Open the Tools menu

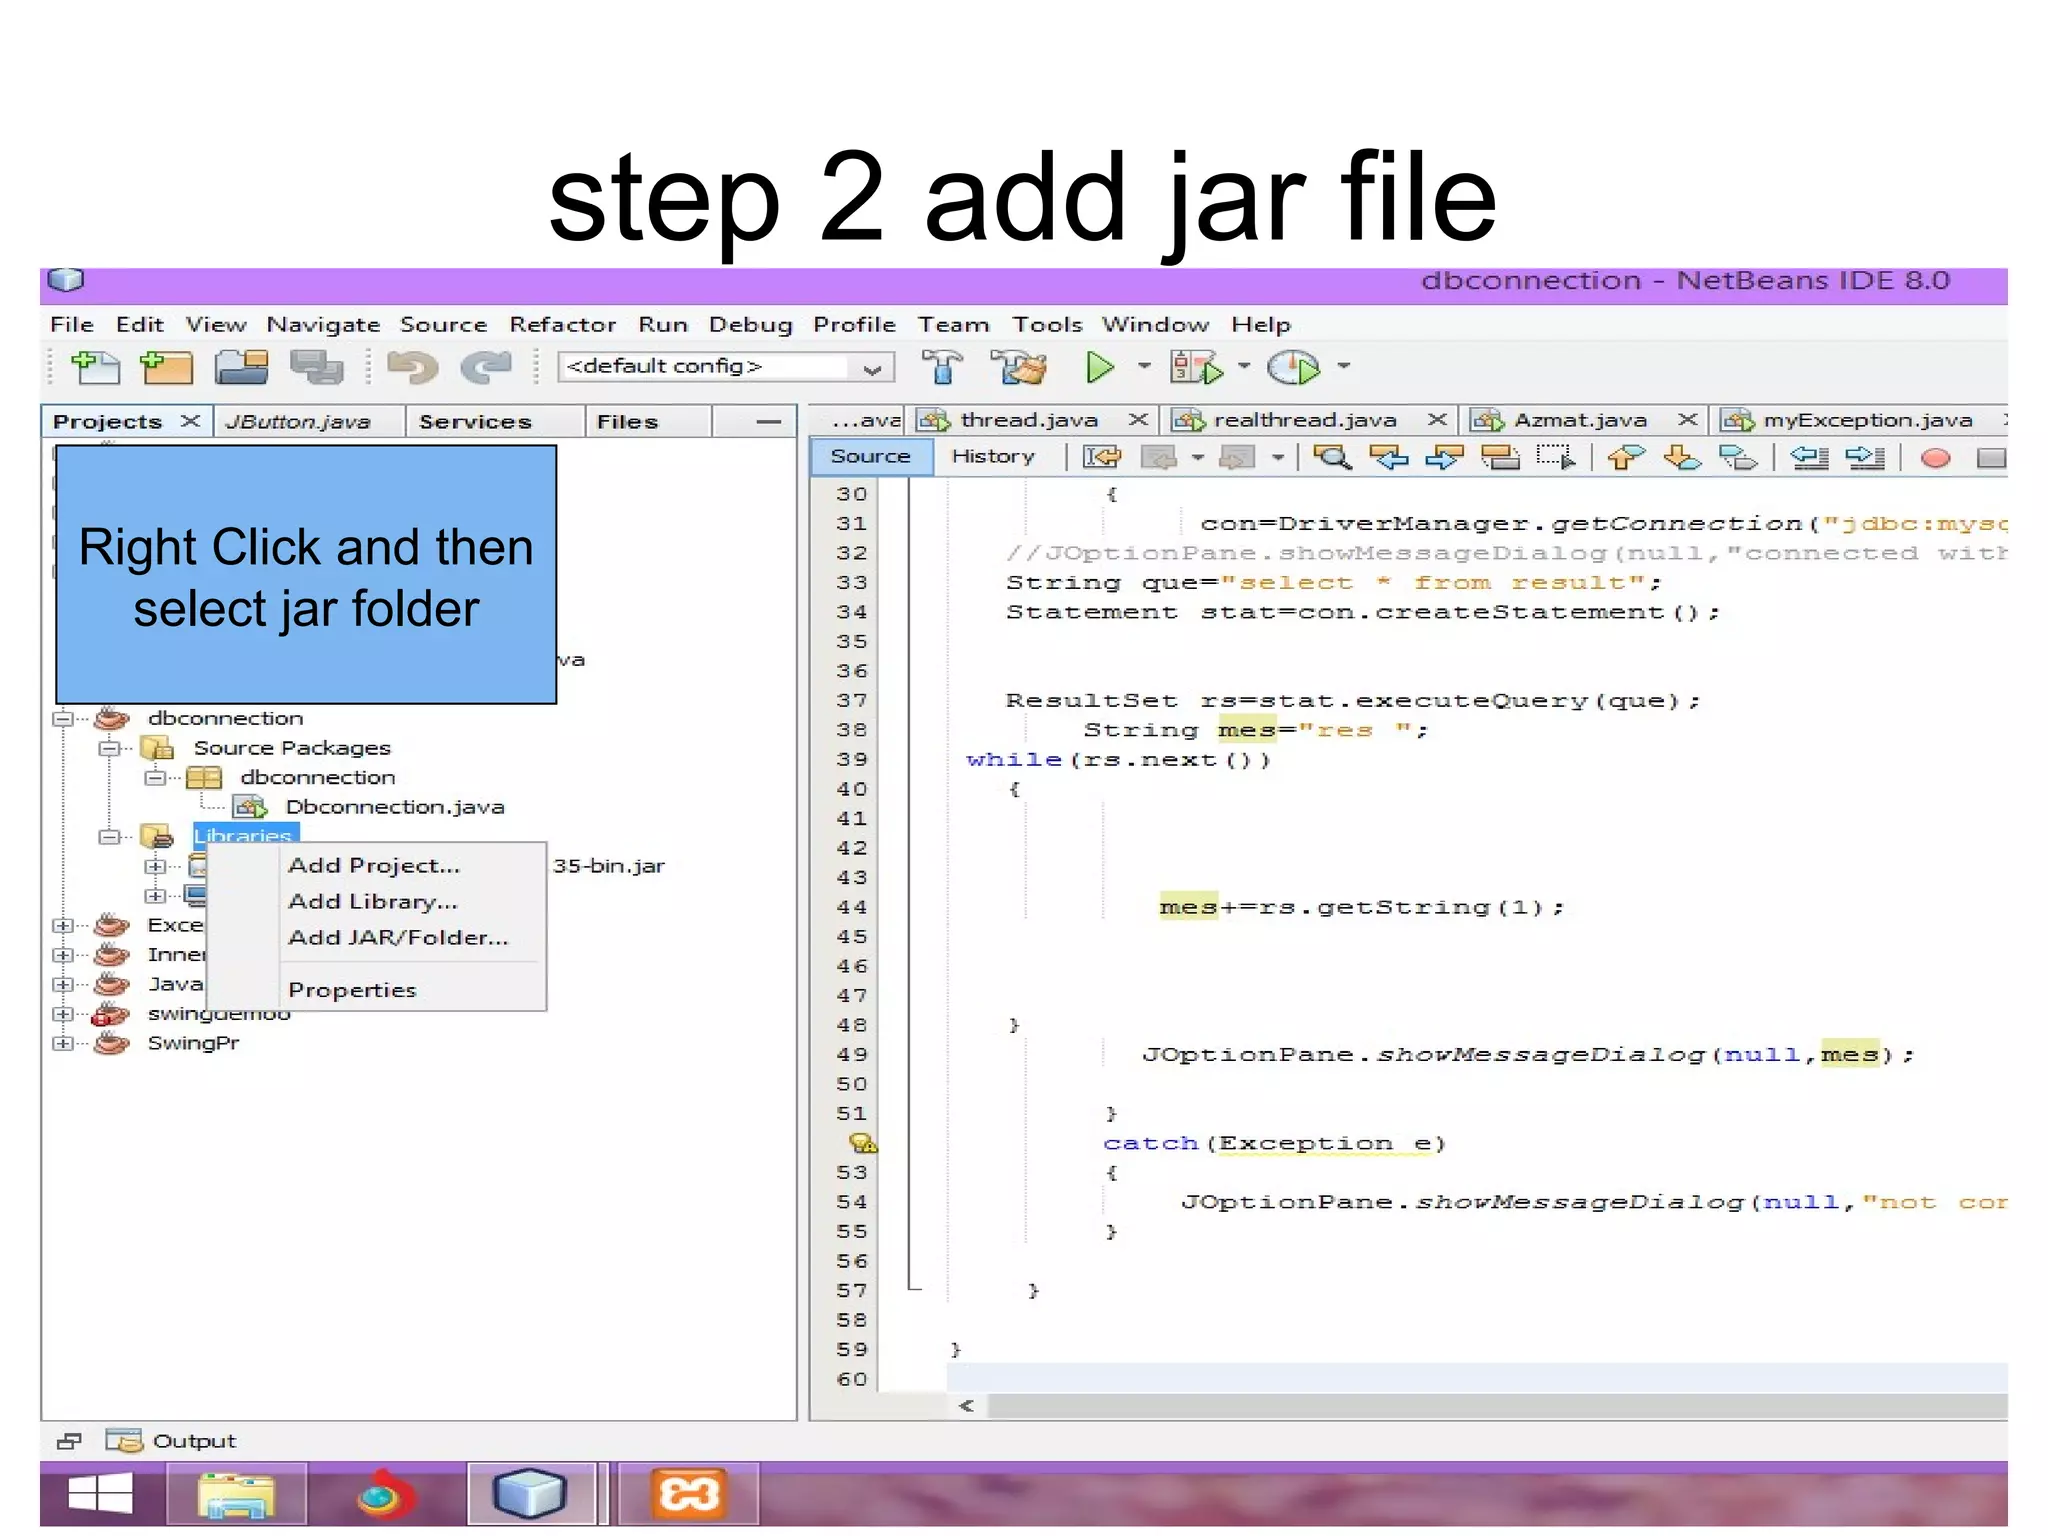click(1047, 325)
